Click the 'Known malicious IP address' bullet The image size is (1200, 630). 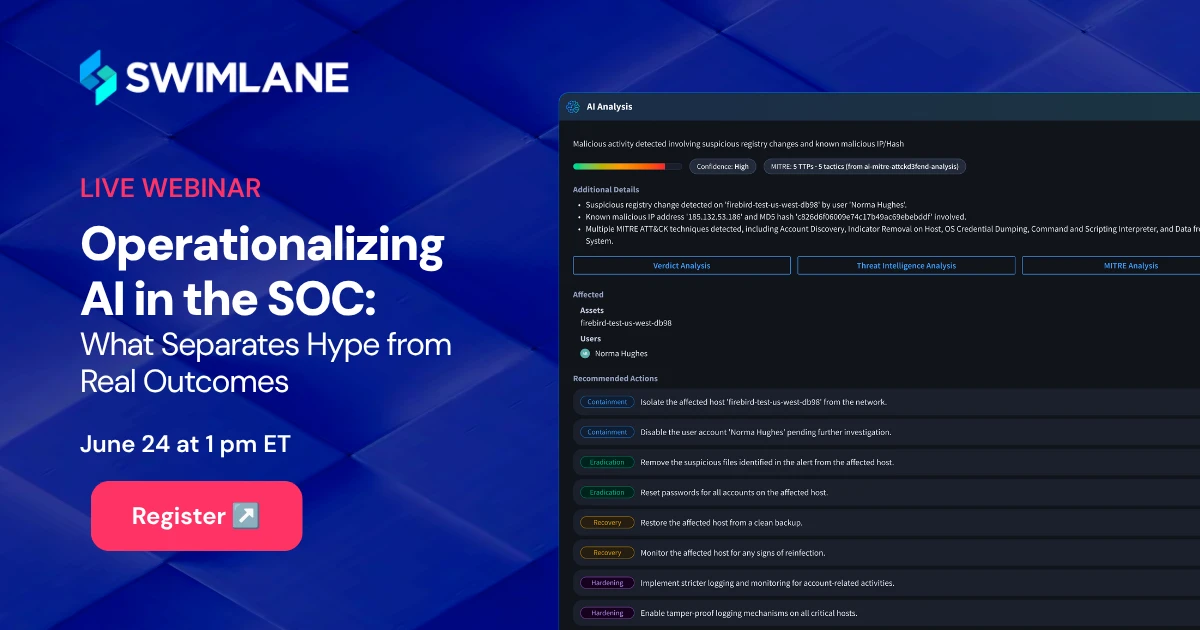point(776,215)
